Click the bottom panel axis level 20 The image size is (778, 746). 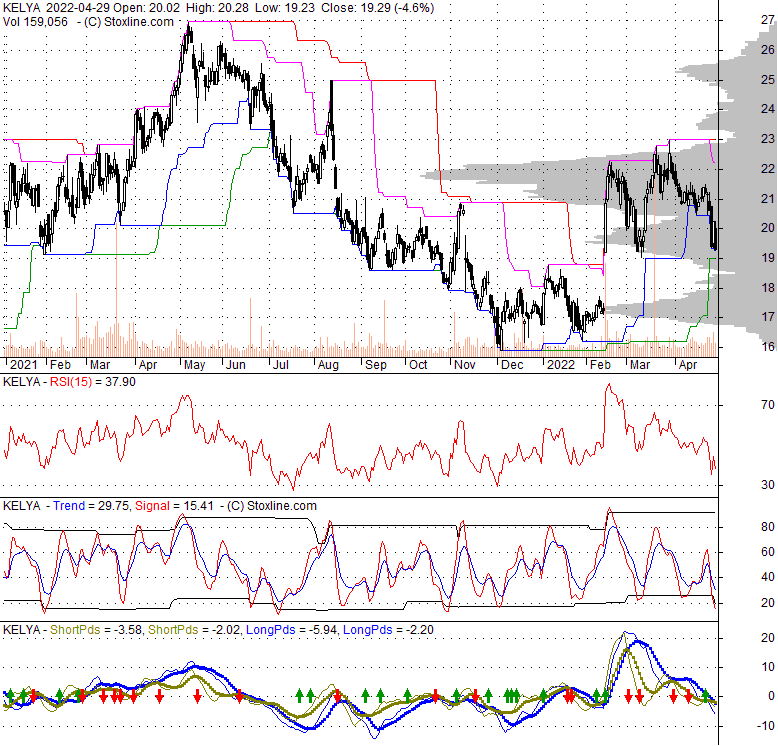click(x=768, y=637)
